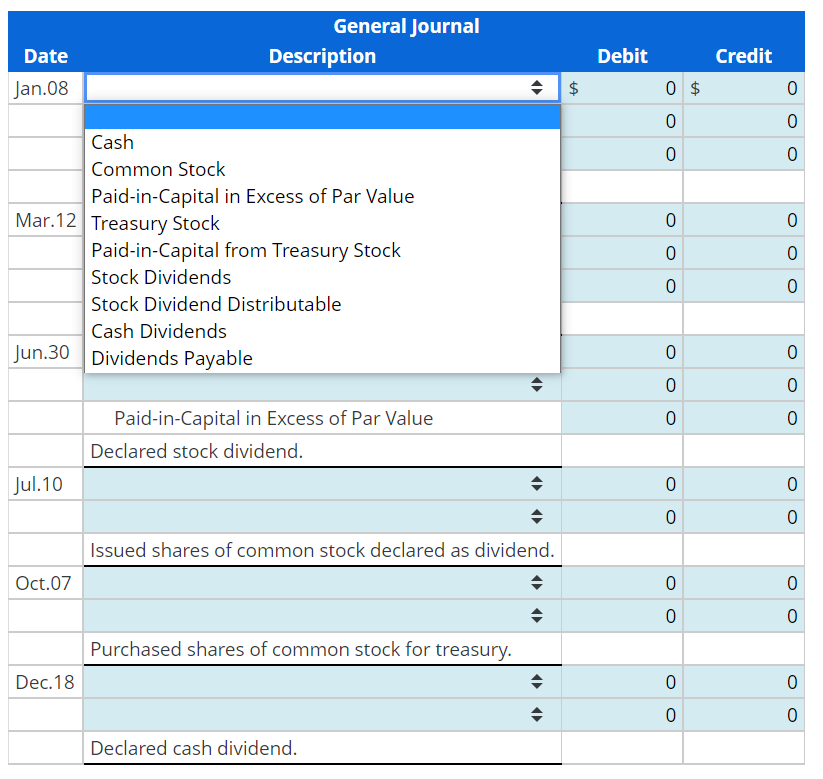
Task: Open the second Jul.10 dropdown arrow
Action: click(537, 517)
